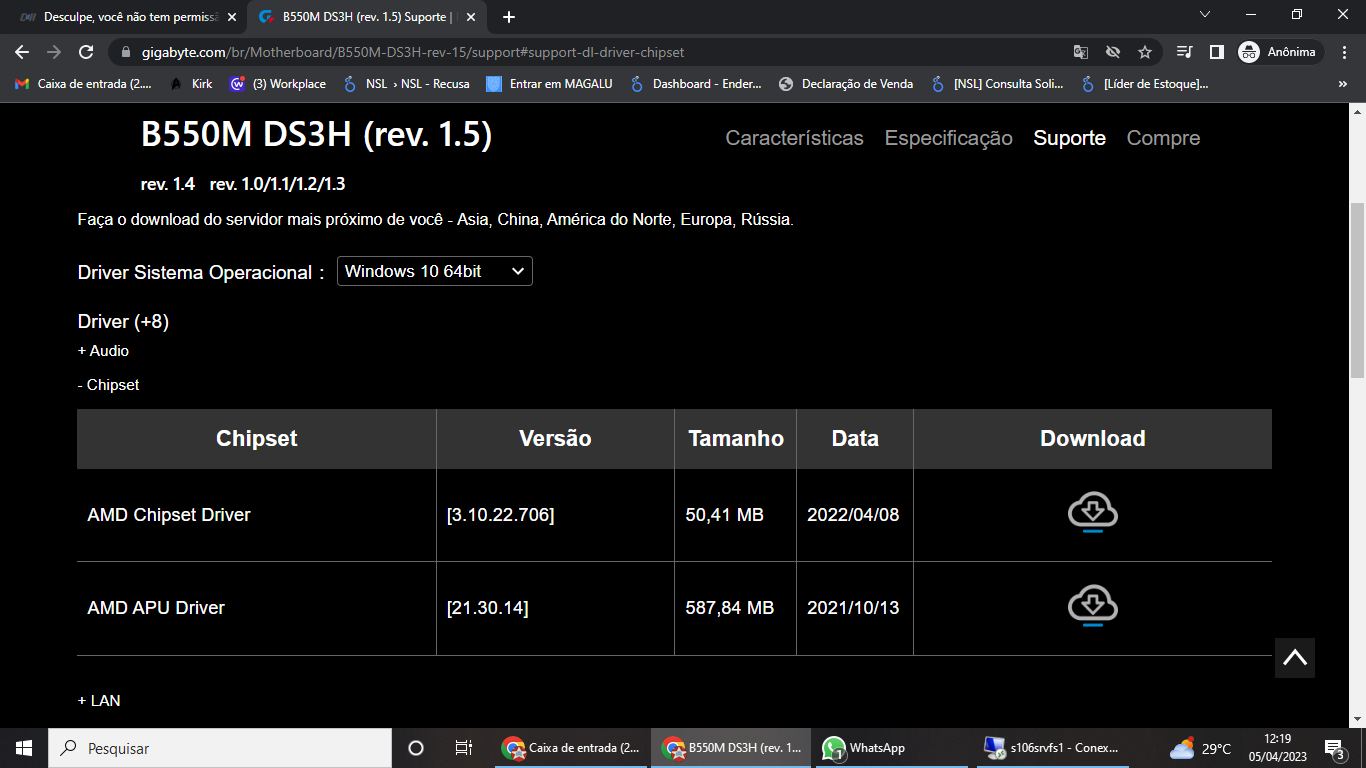Click version text [21.30.14]
Viewport: 1366px width, 768px height.
pyautogui.click(x=487, y=608)
